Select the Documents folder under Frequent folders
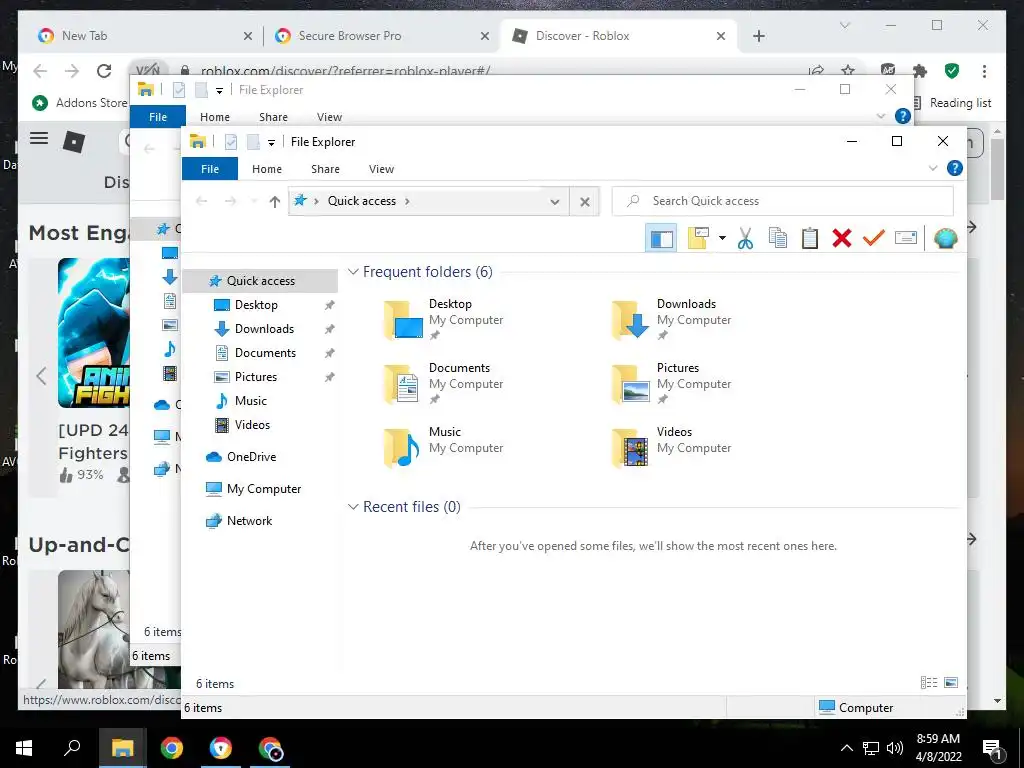 click(445, 383)
